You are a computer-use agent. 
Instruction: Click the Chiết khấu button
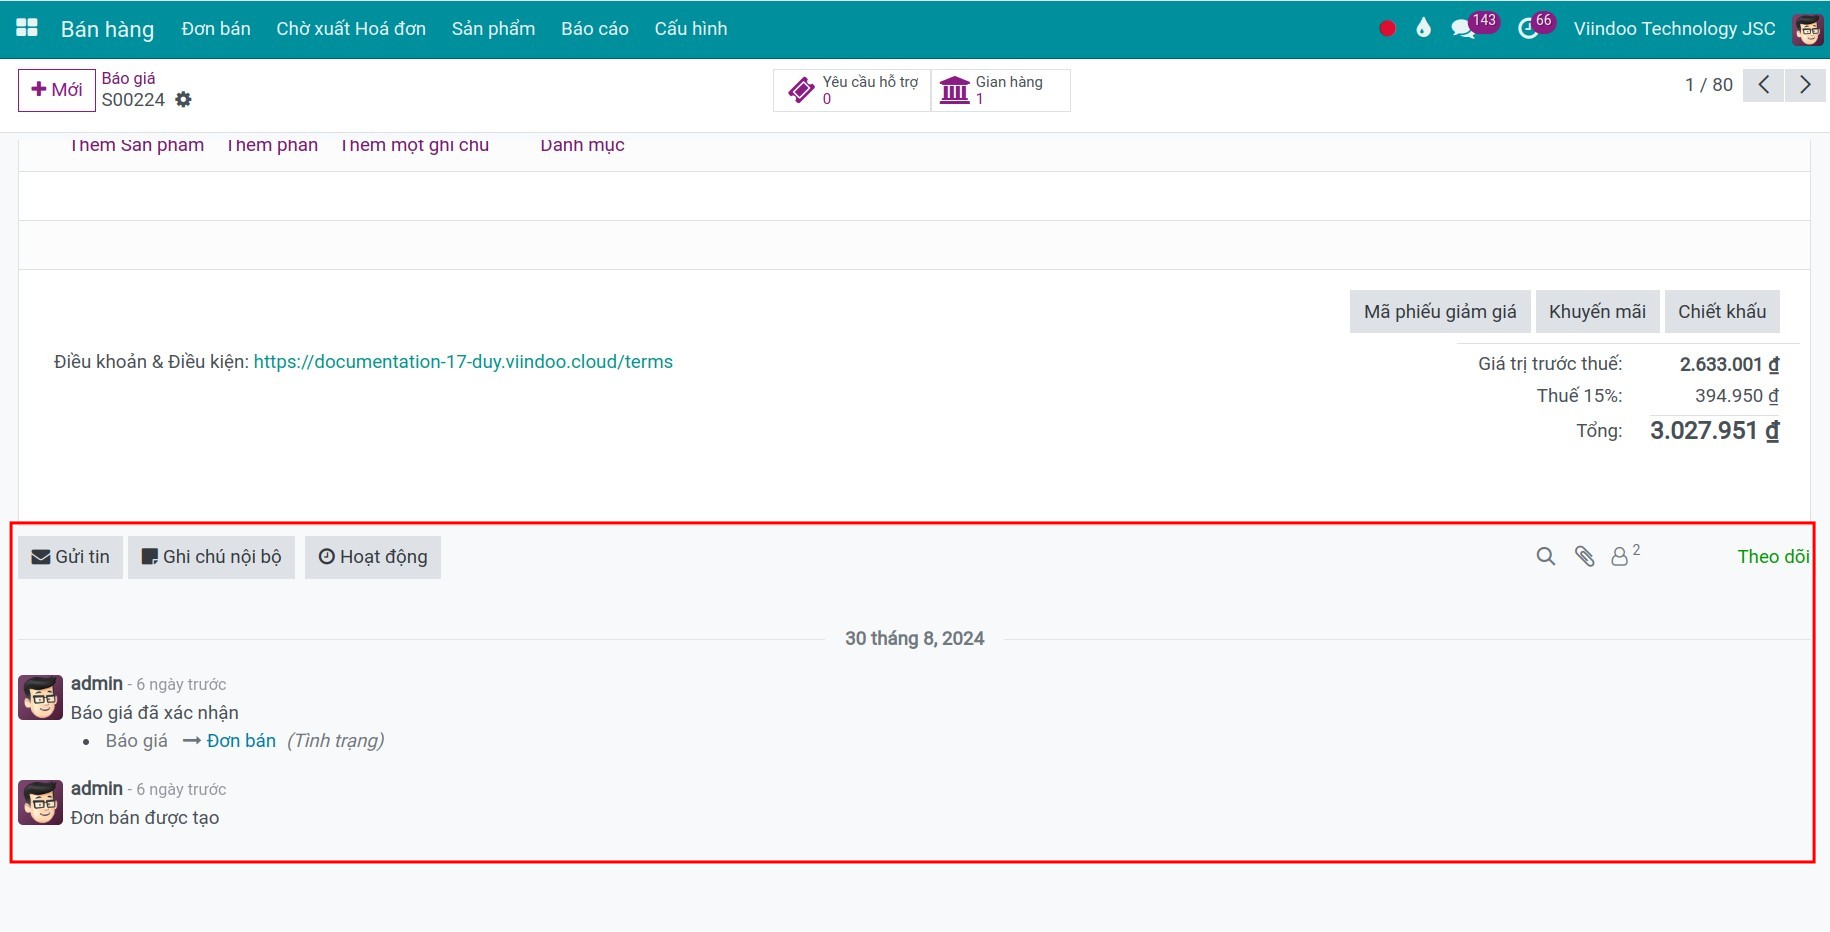1722,312
